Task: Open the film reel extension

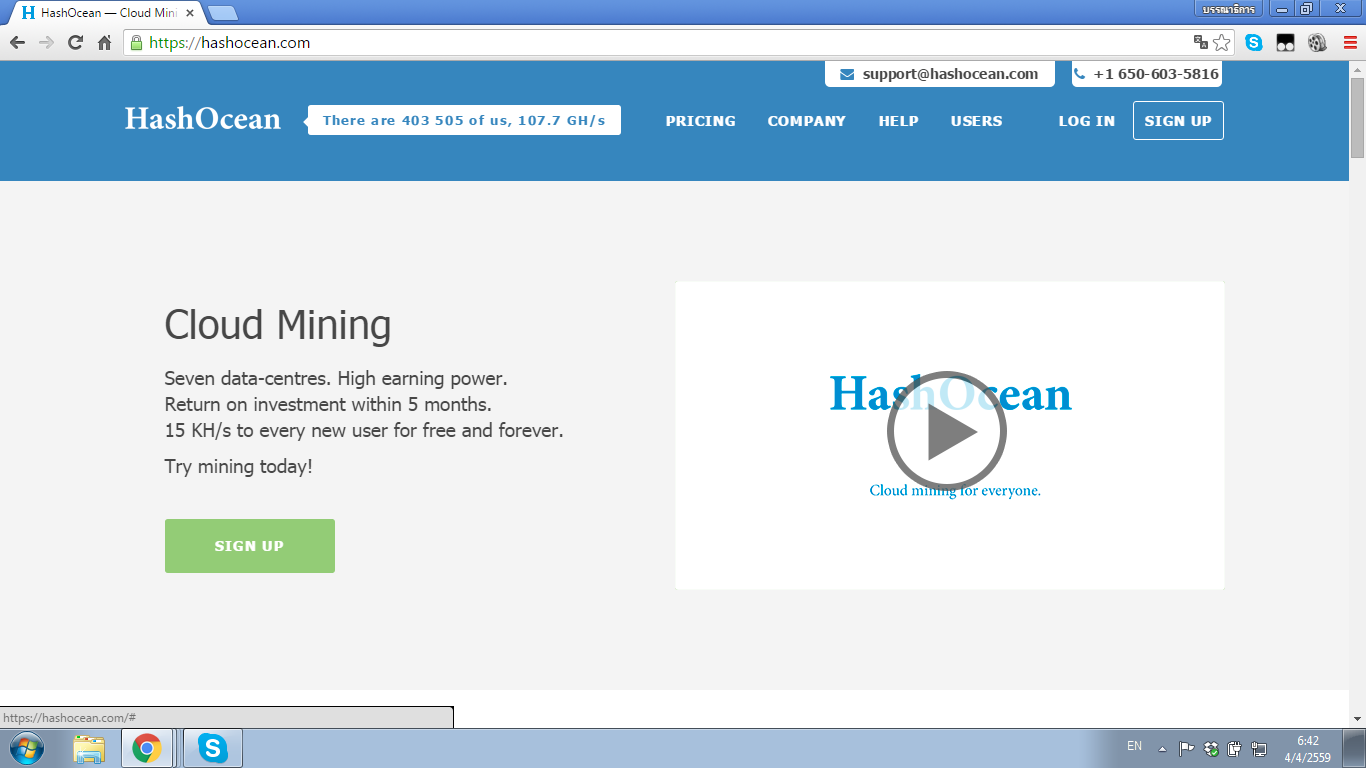Action: (1317, 43)
